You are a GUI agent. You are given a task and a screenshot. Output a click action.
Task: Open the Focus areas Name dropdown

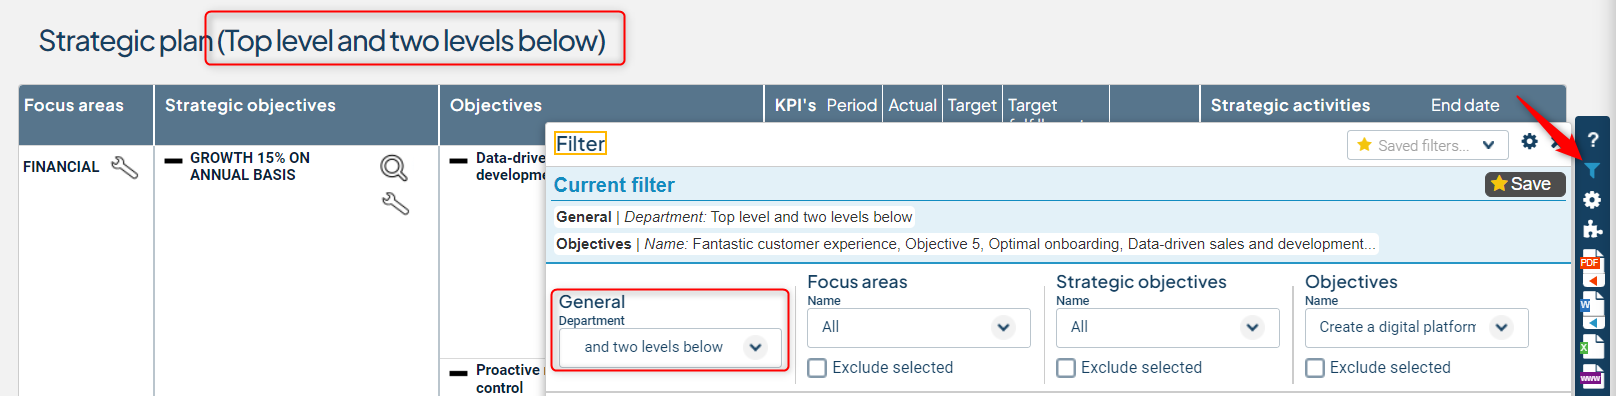coord(918,327)
